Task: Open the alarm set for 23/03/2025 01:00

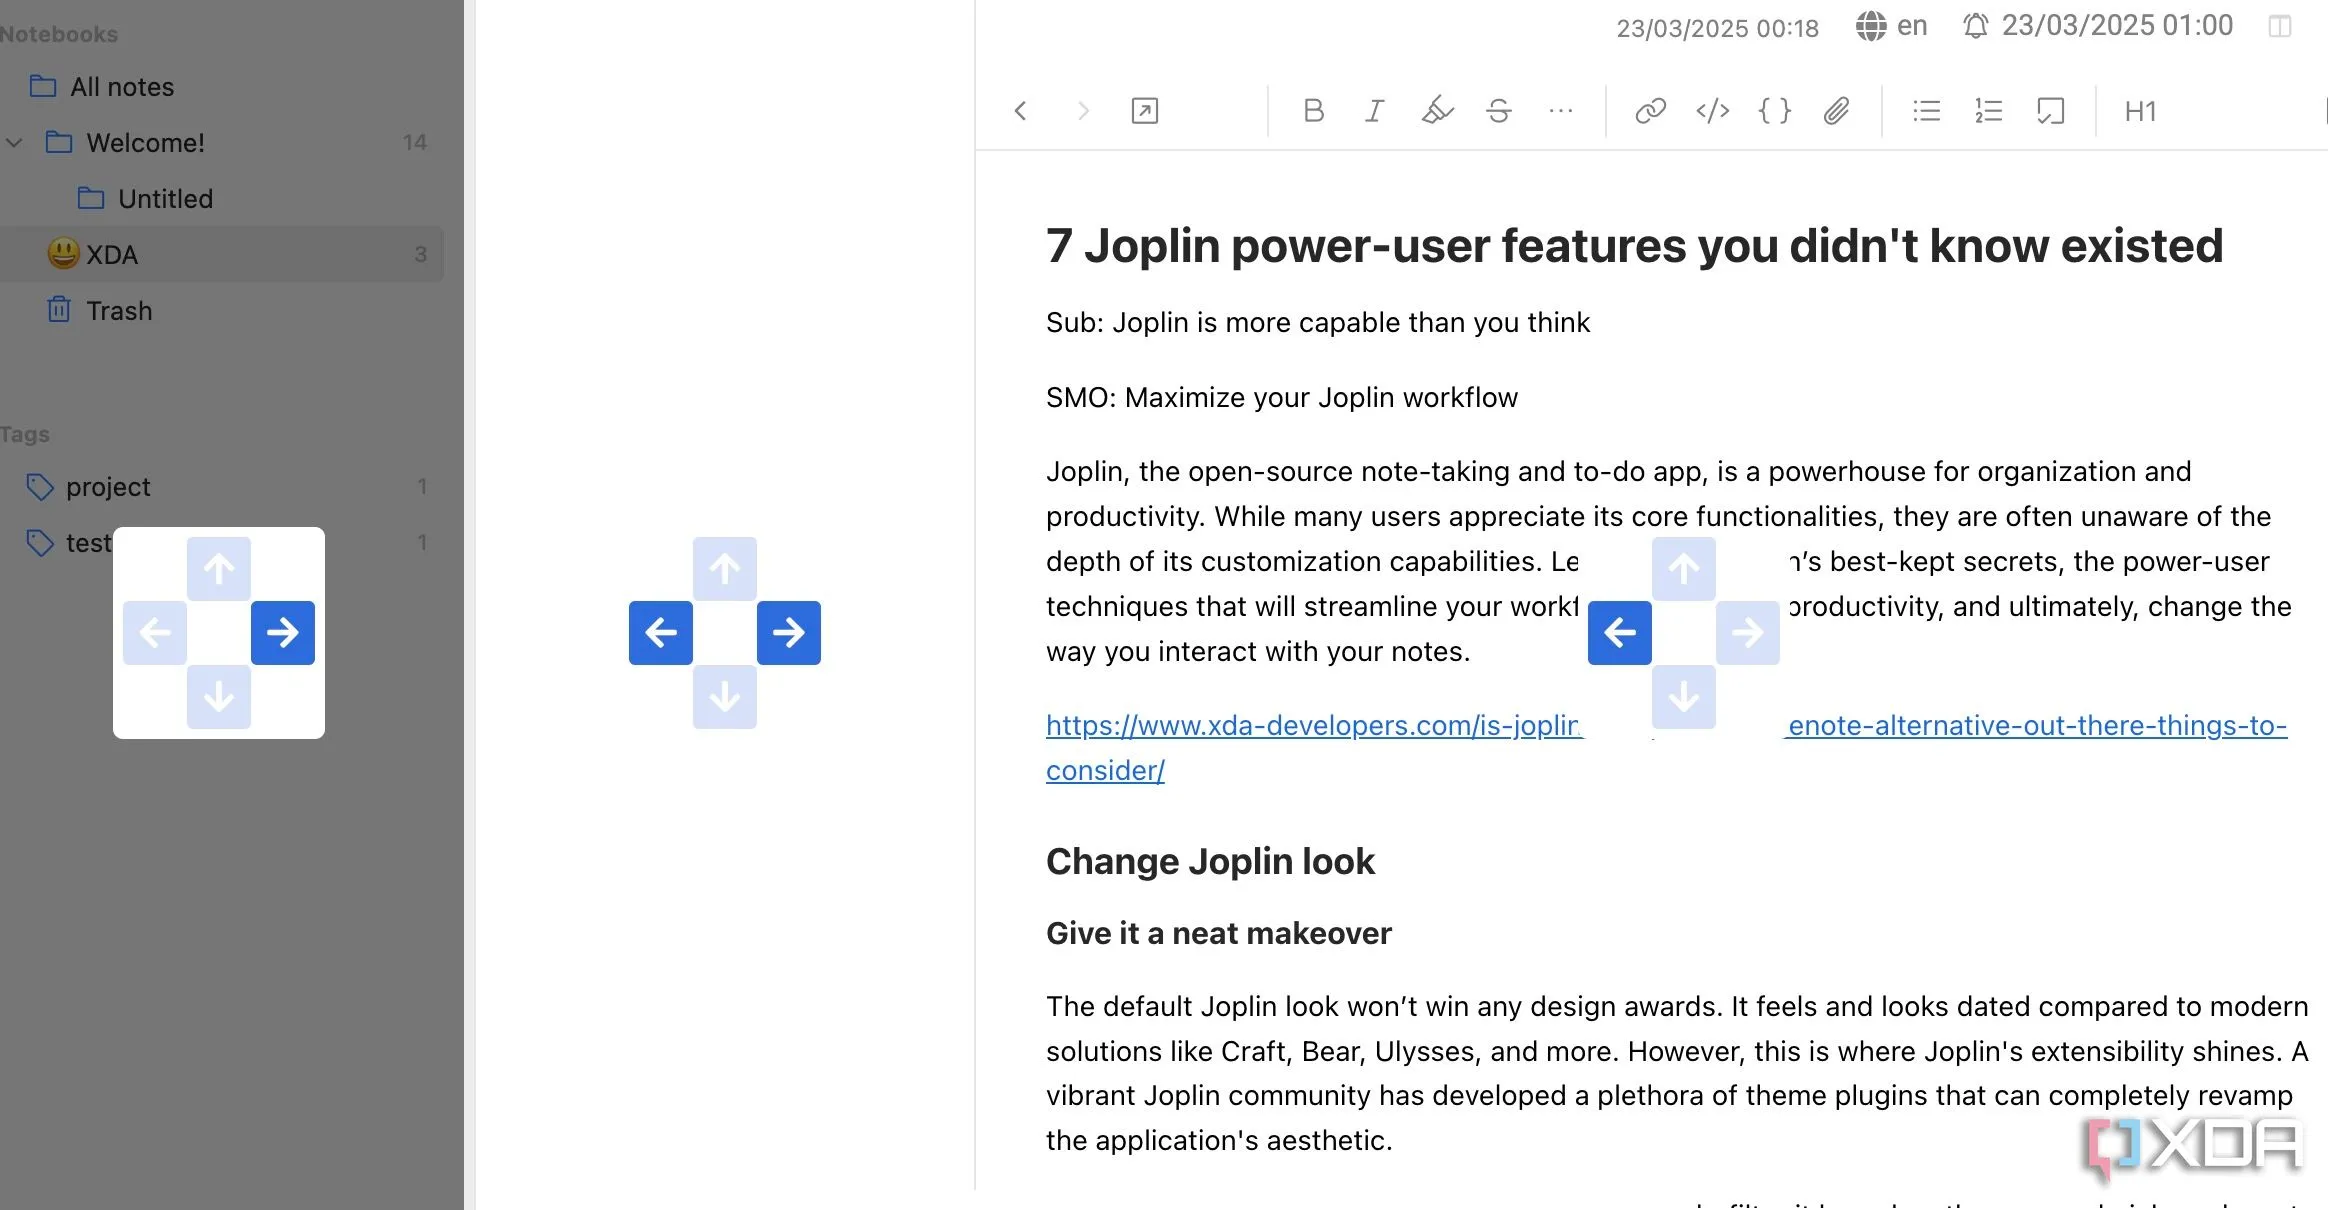Action: 2097,26
